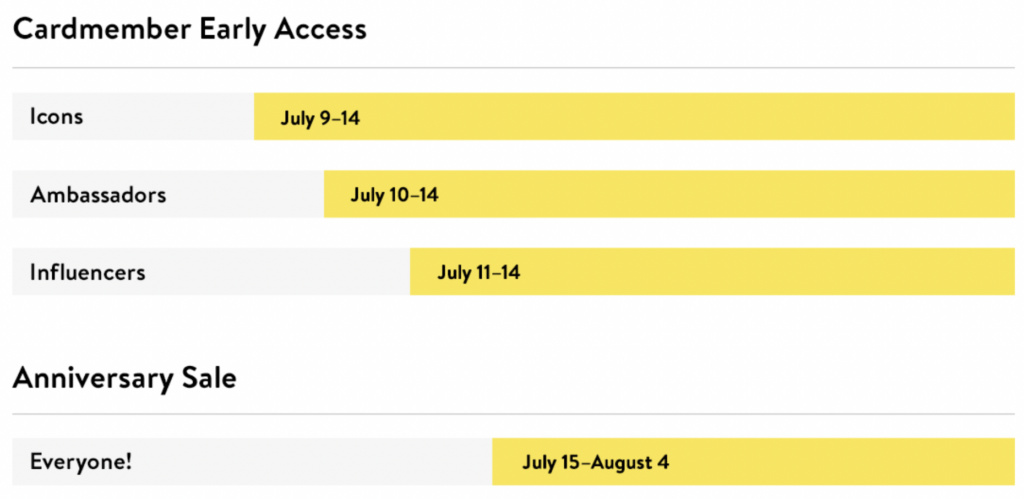The image size is (1024, 499).
Task: Select the Everyone! row label
Action: [x=81, y=462]
